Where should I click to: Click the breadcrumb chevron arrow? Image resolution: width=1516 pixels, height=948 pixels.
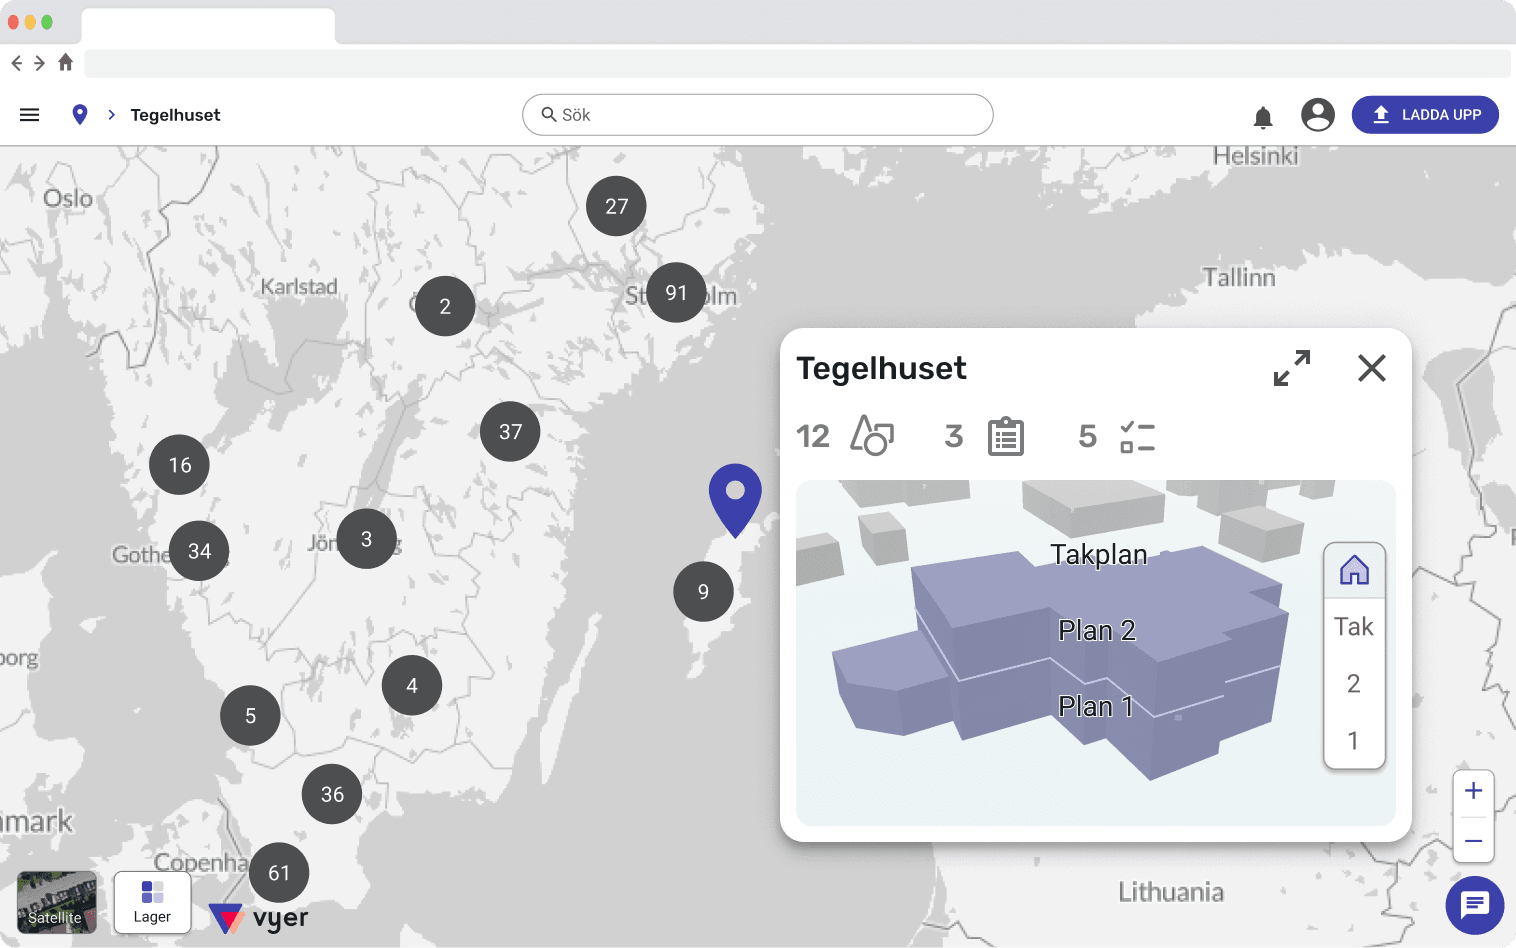[x=112, y=115]
